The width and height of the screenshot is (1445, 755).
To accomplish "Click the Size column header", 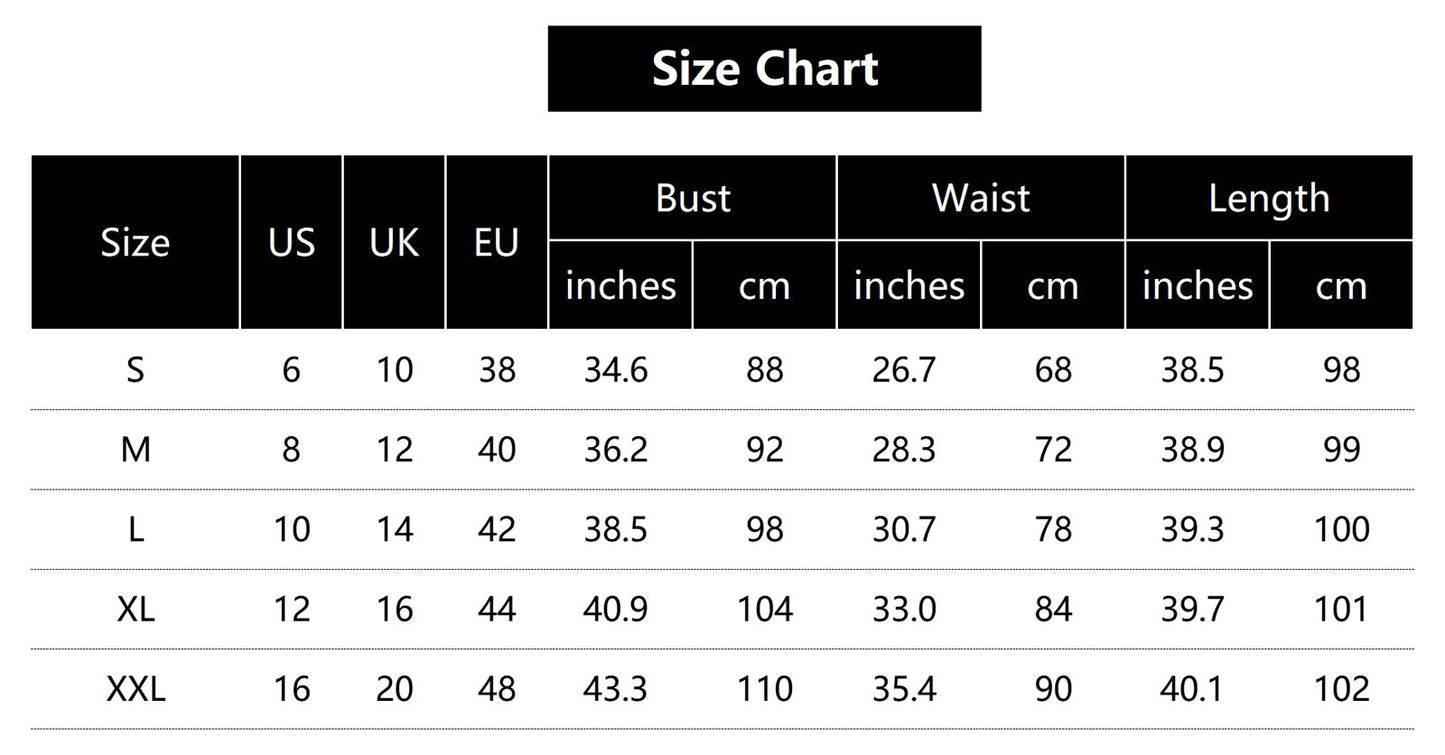I will 135,243.
